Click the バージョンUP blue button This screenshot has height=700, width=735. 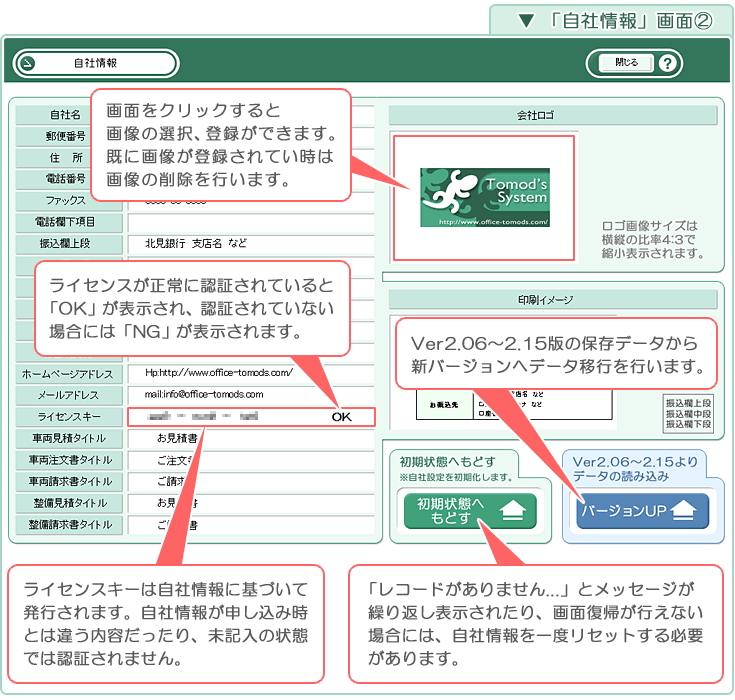tap(642, 511)
